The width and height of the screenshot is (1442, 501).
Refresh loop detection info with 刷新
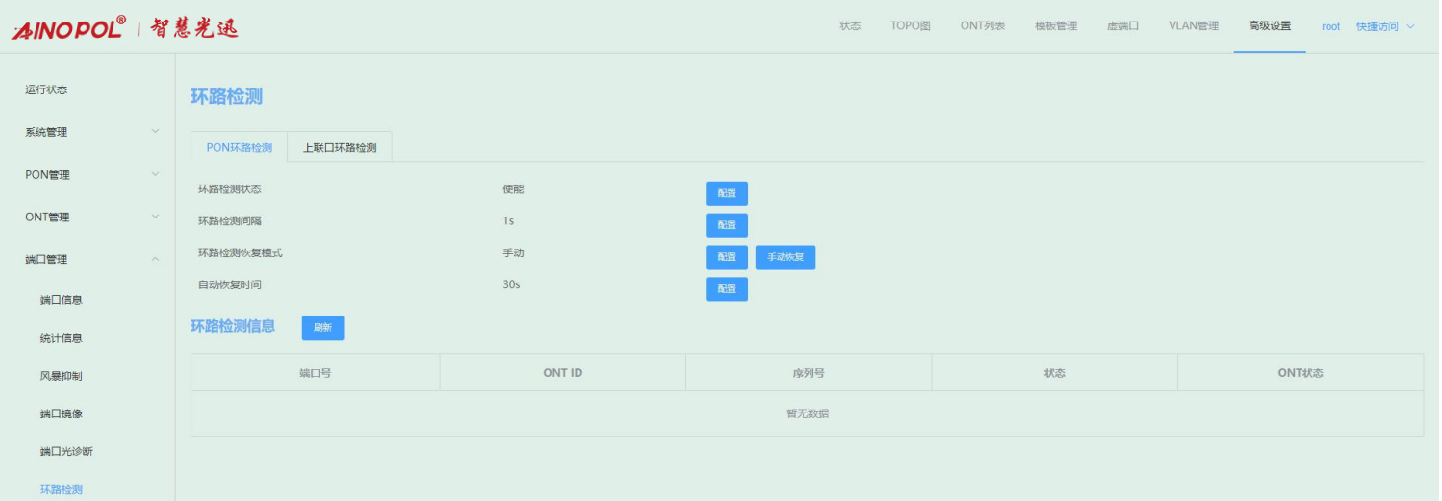point(322,328)
